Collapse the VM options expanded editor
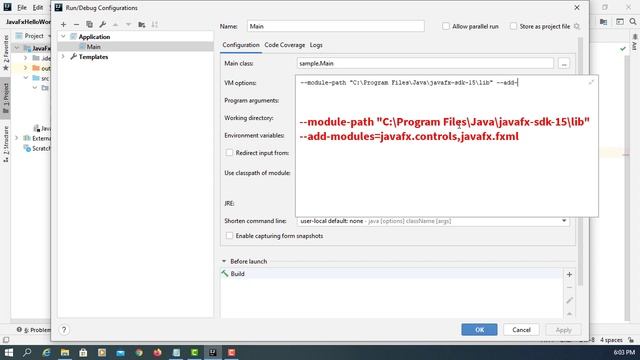The width and height of the screenshot is (640, 360). (591, 82)
